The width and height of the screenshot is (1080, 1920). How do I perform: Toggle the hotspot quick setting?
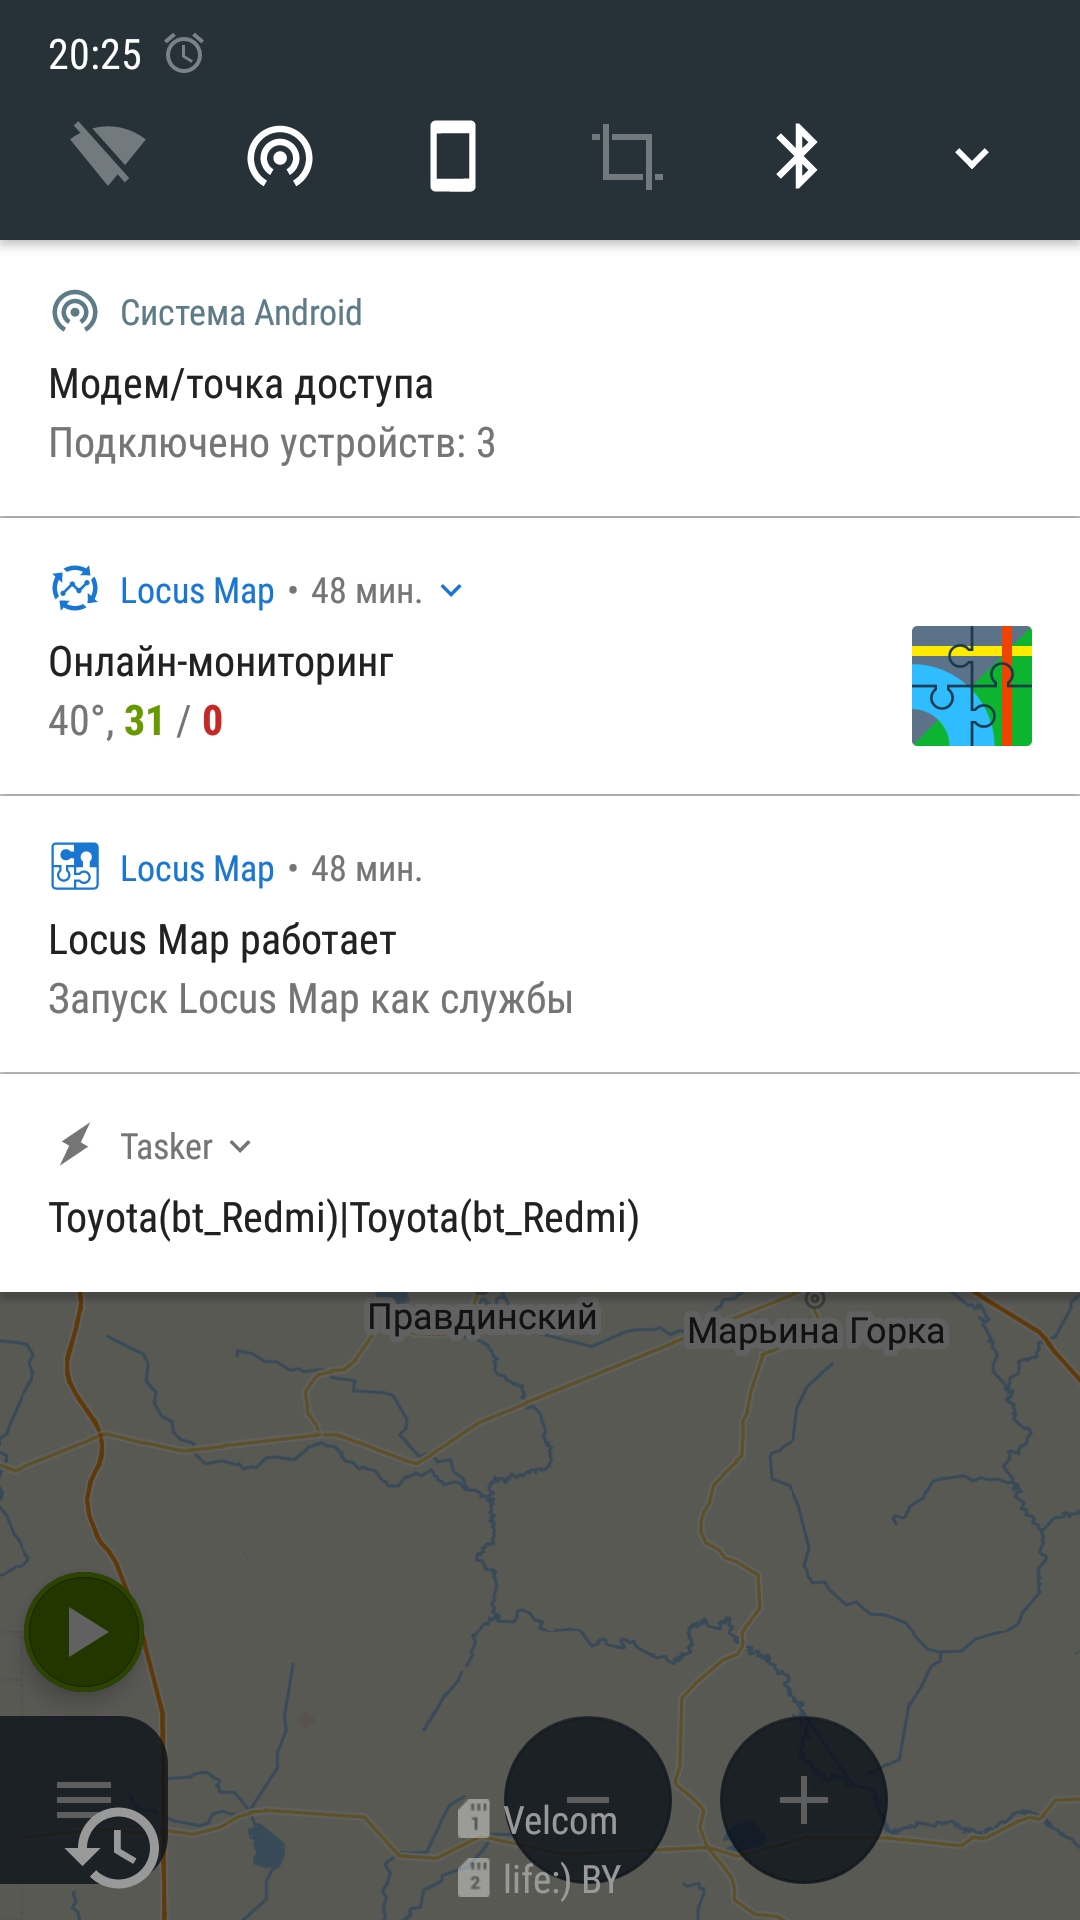pos(280,156)
